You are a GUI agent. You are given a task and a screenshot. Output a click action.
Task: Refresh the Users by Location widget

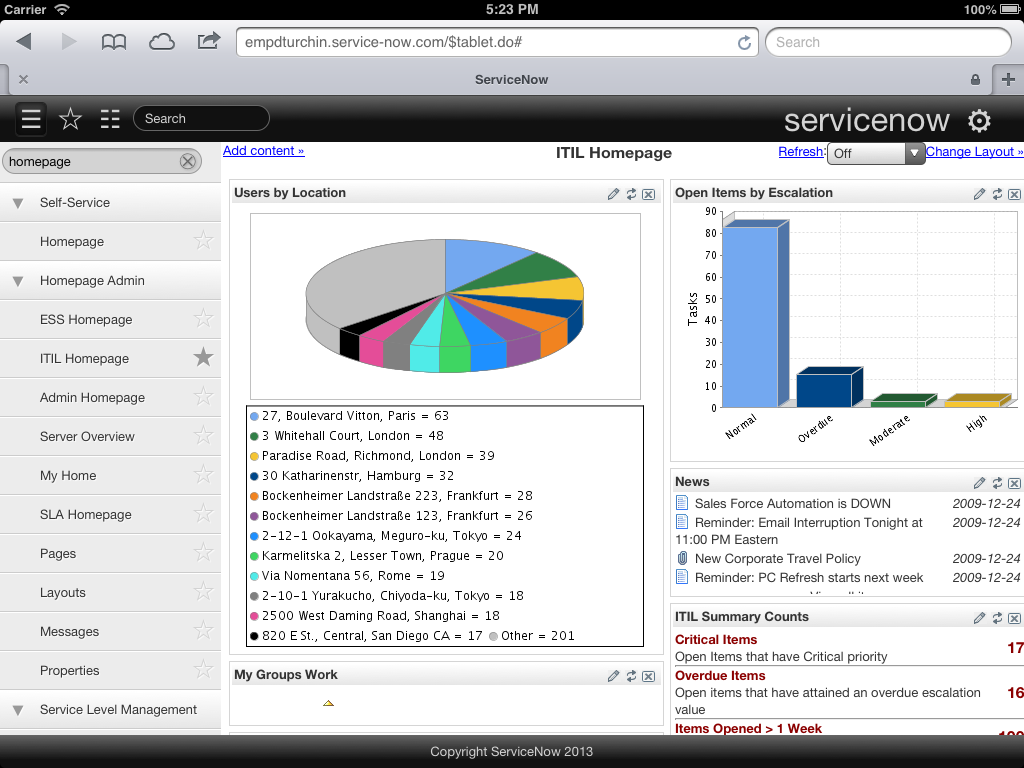(631, 194)
